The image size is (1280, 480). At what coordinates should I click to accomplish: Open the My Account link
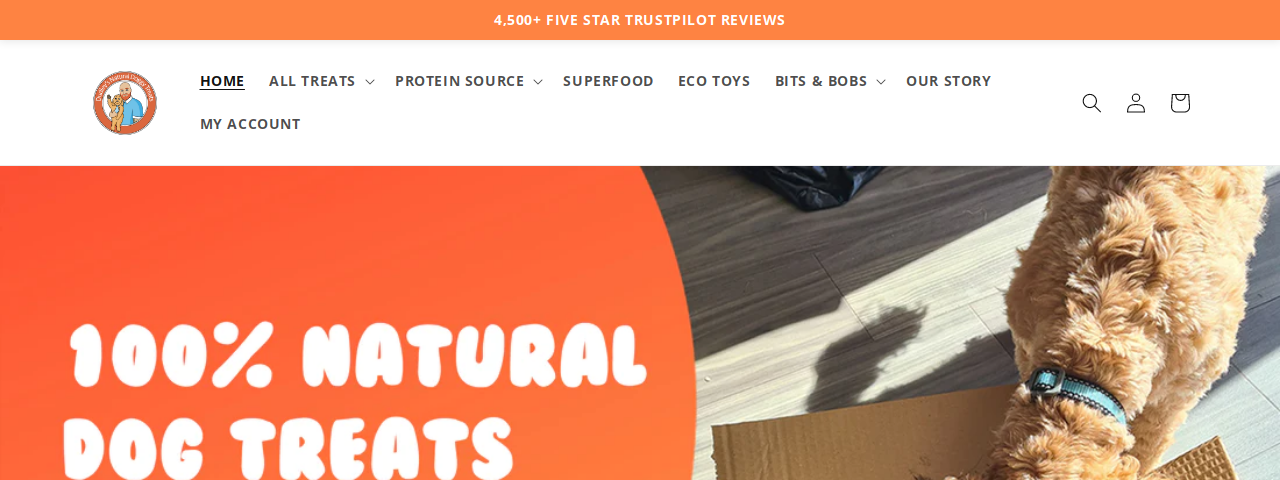pyautogui.click(x=250, y=124)
